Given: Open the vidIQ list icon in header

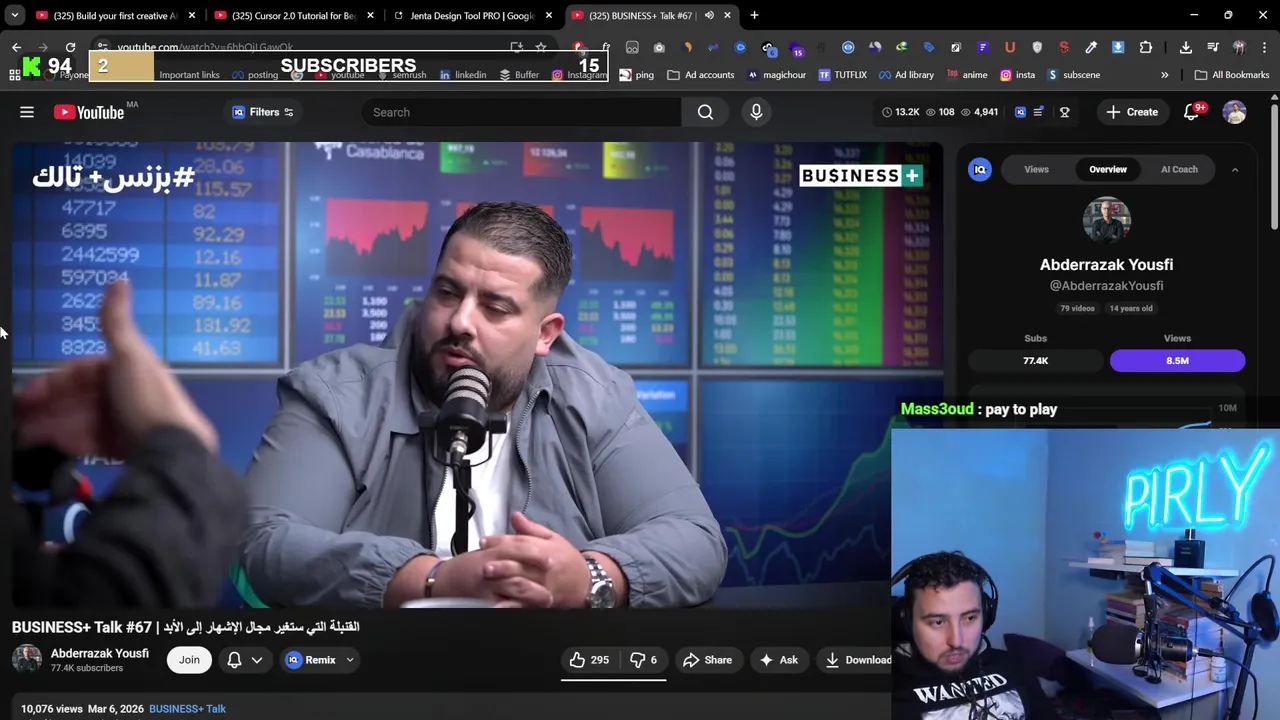Looking at the screenshot, I should pyautogui.click(x=1038, y=112).
